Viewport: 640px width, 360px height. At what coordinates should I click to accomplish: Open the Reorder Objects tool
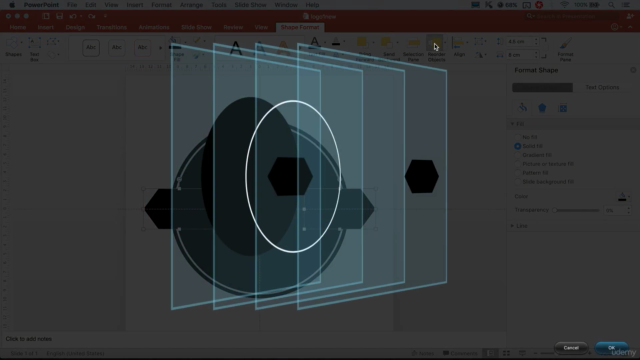coord(436,49)
